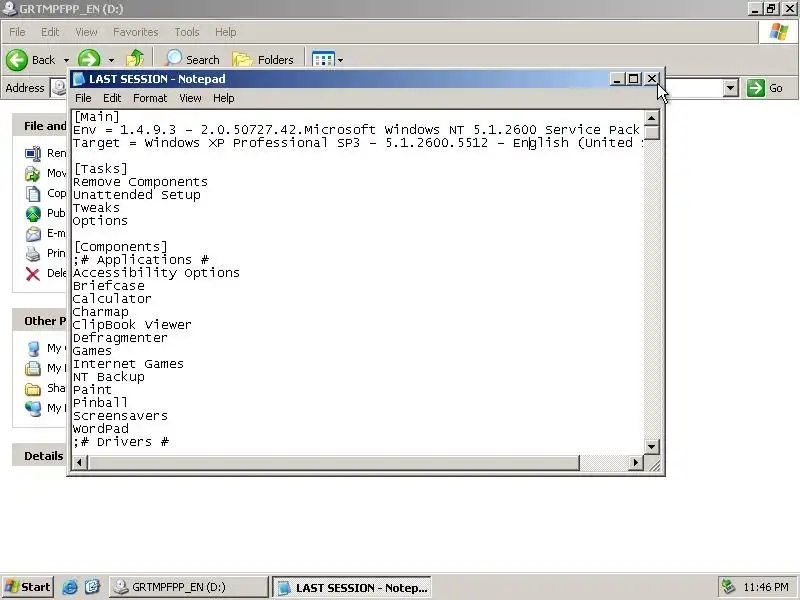
Task: Click the "Unattended Setup" line
Action: point(137,195)
